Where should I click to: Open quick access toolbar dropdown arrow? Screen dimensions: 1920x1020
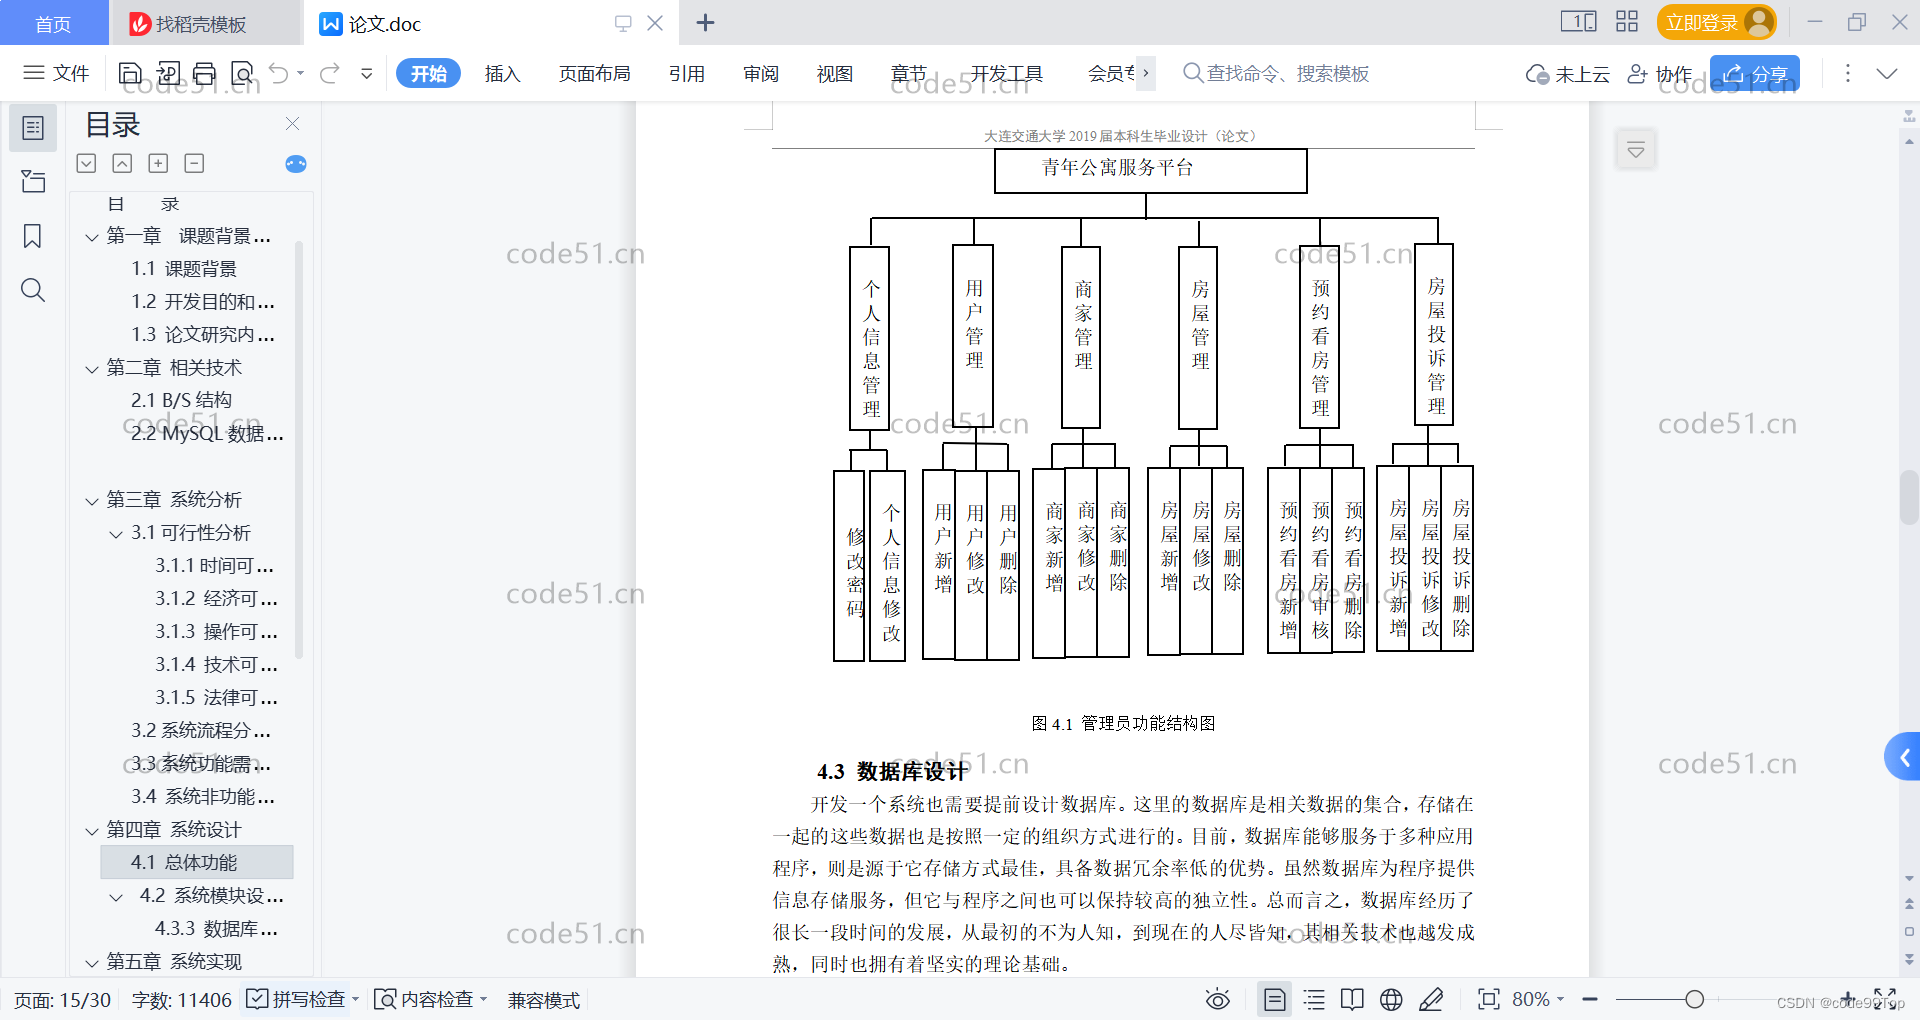point(367,73)
